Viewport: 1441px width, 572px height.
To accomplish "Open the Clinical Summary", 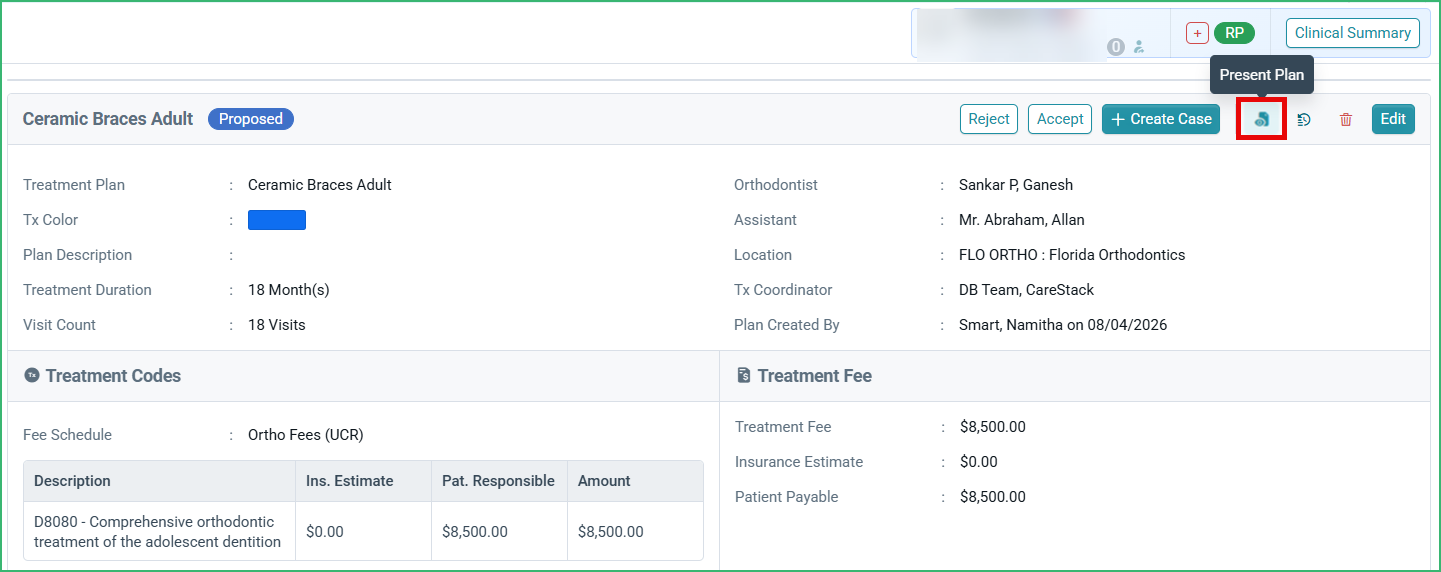I will coord(1353,33).
